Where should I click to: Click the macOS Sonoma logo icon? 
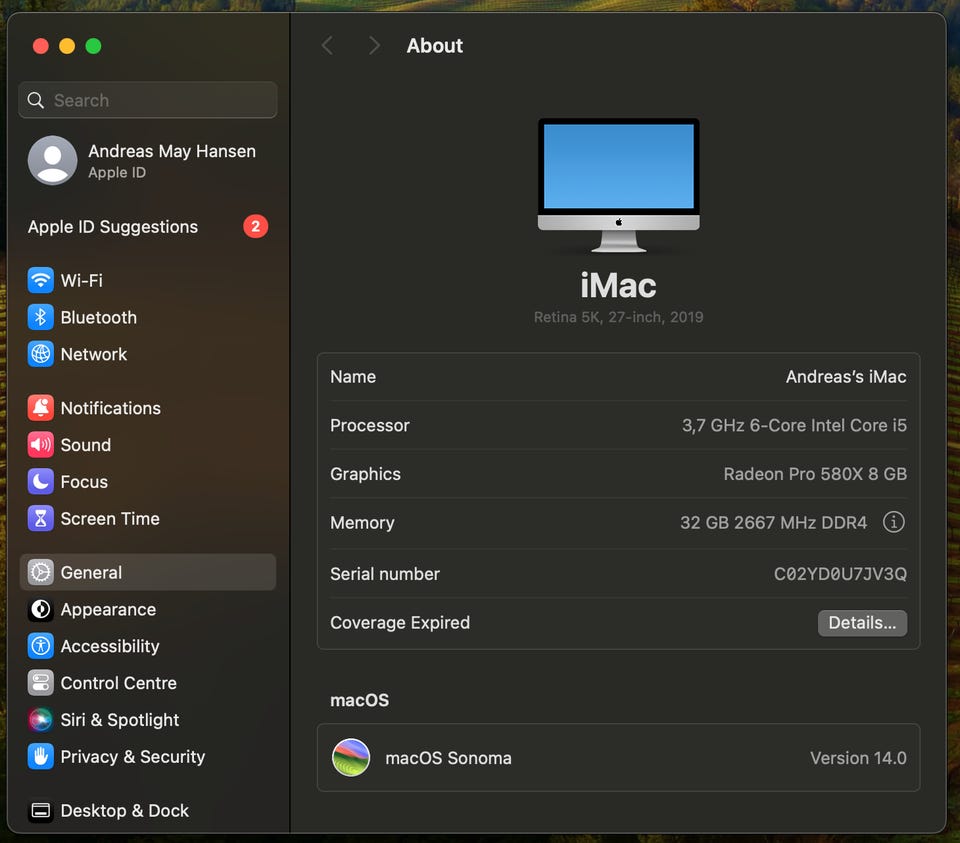coord(351,757)
